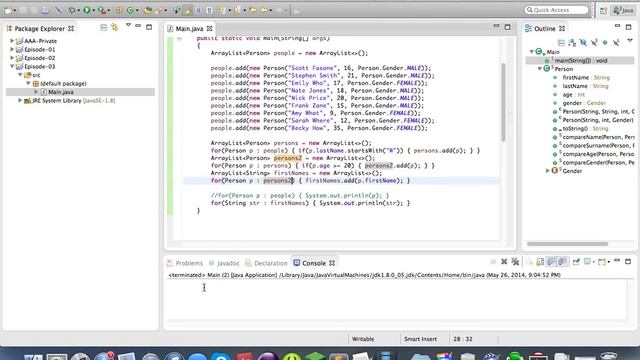Viewport: 640px width, 360px height.
Task: Expand the Episode-02 project
Action: tap(12, 58)
